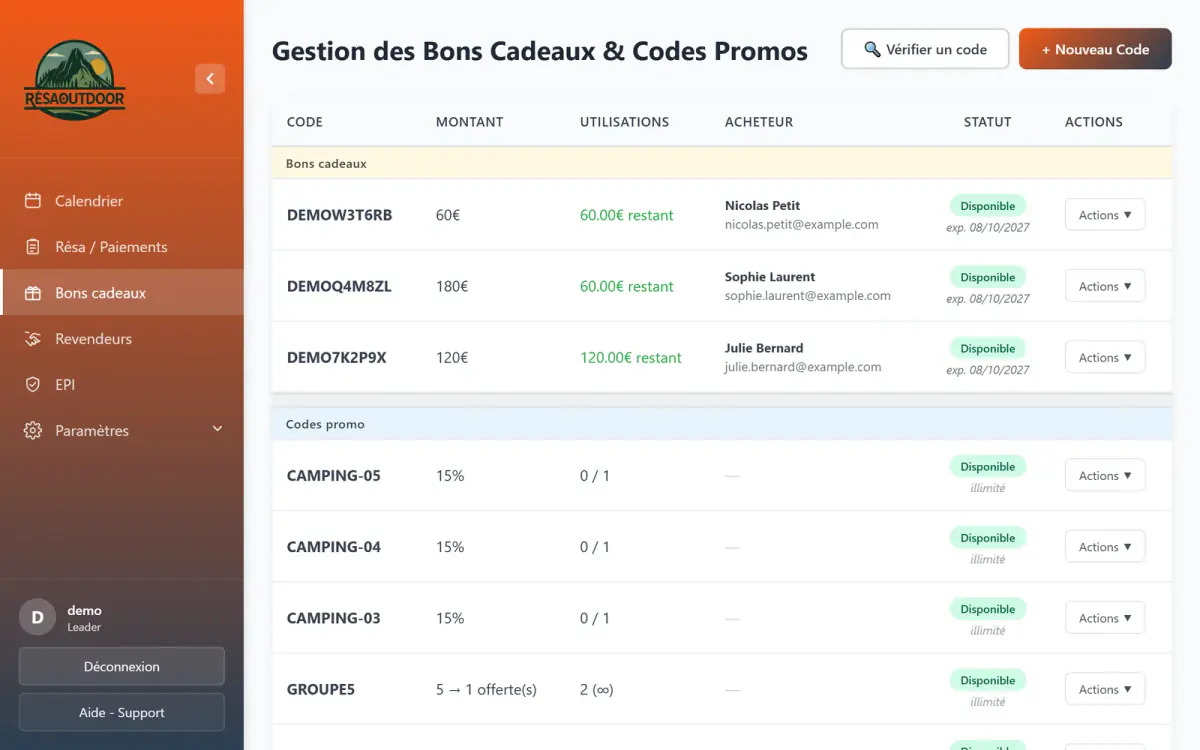Select the code CAMPING-04
The width and height of the screenshot is (1200, 750).
[333, 547]
